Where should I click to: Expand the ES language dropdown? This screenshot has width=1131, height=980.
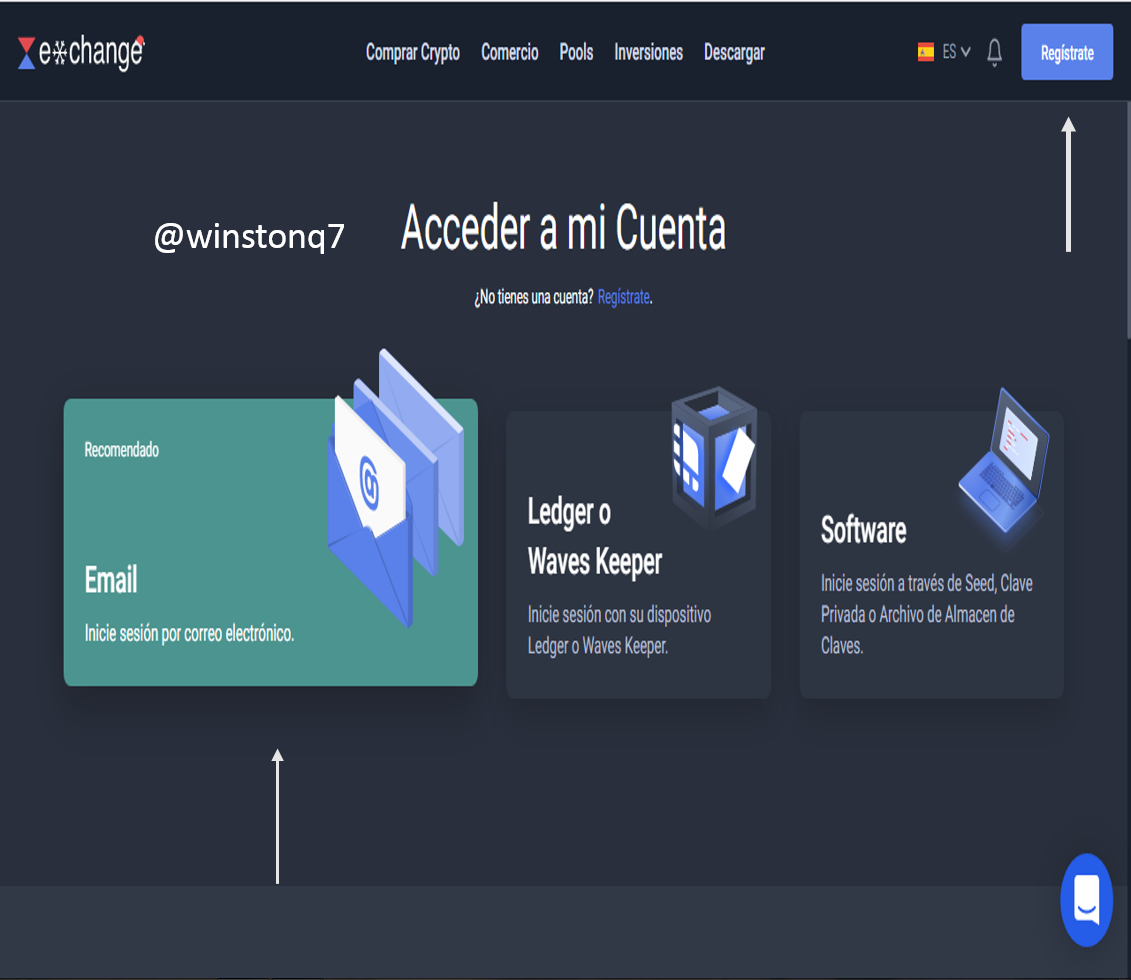click(956, 52)
